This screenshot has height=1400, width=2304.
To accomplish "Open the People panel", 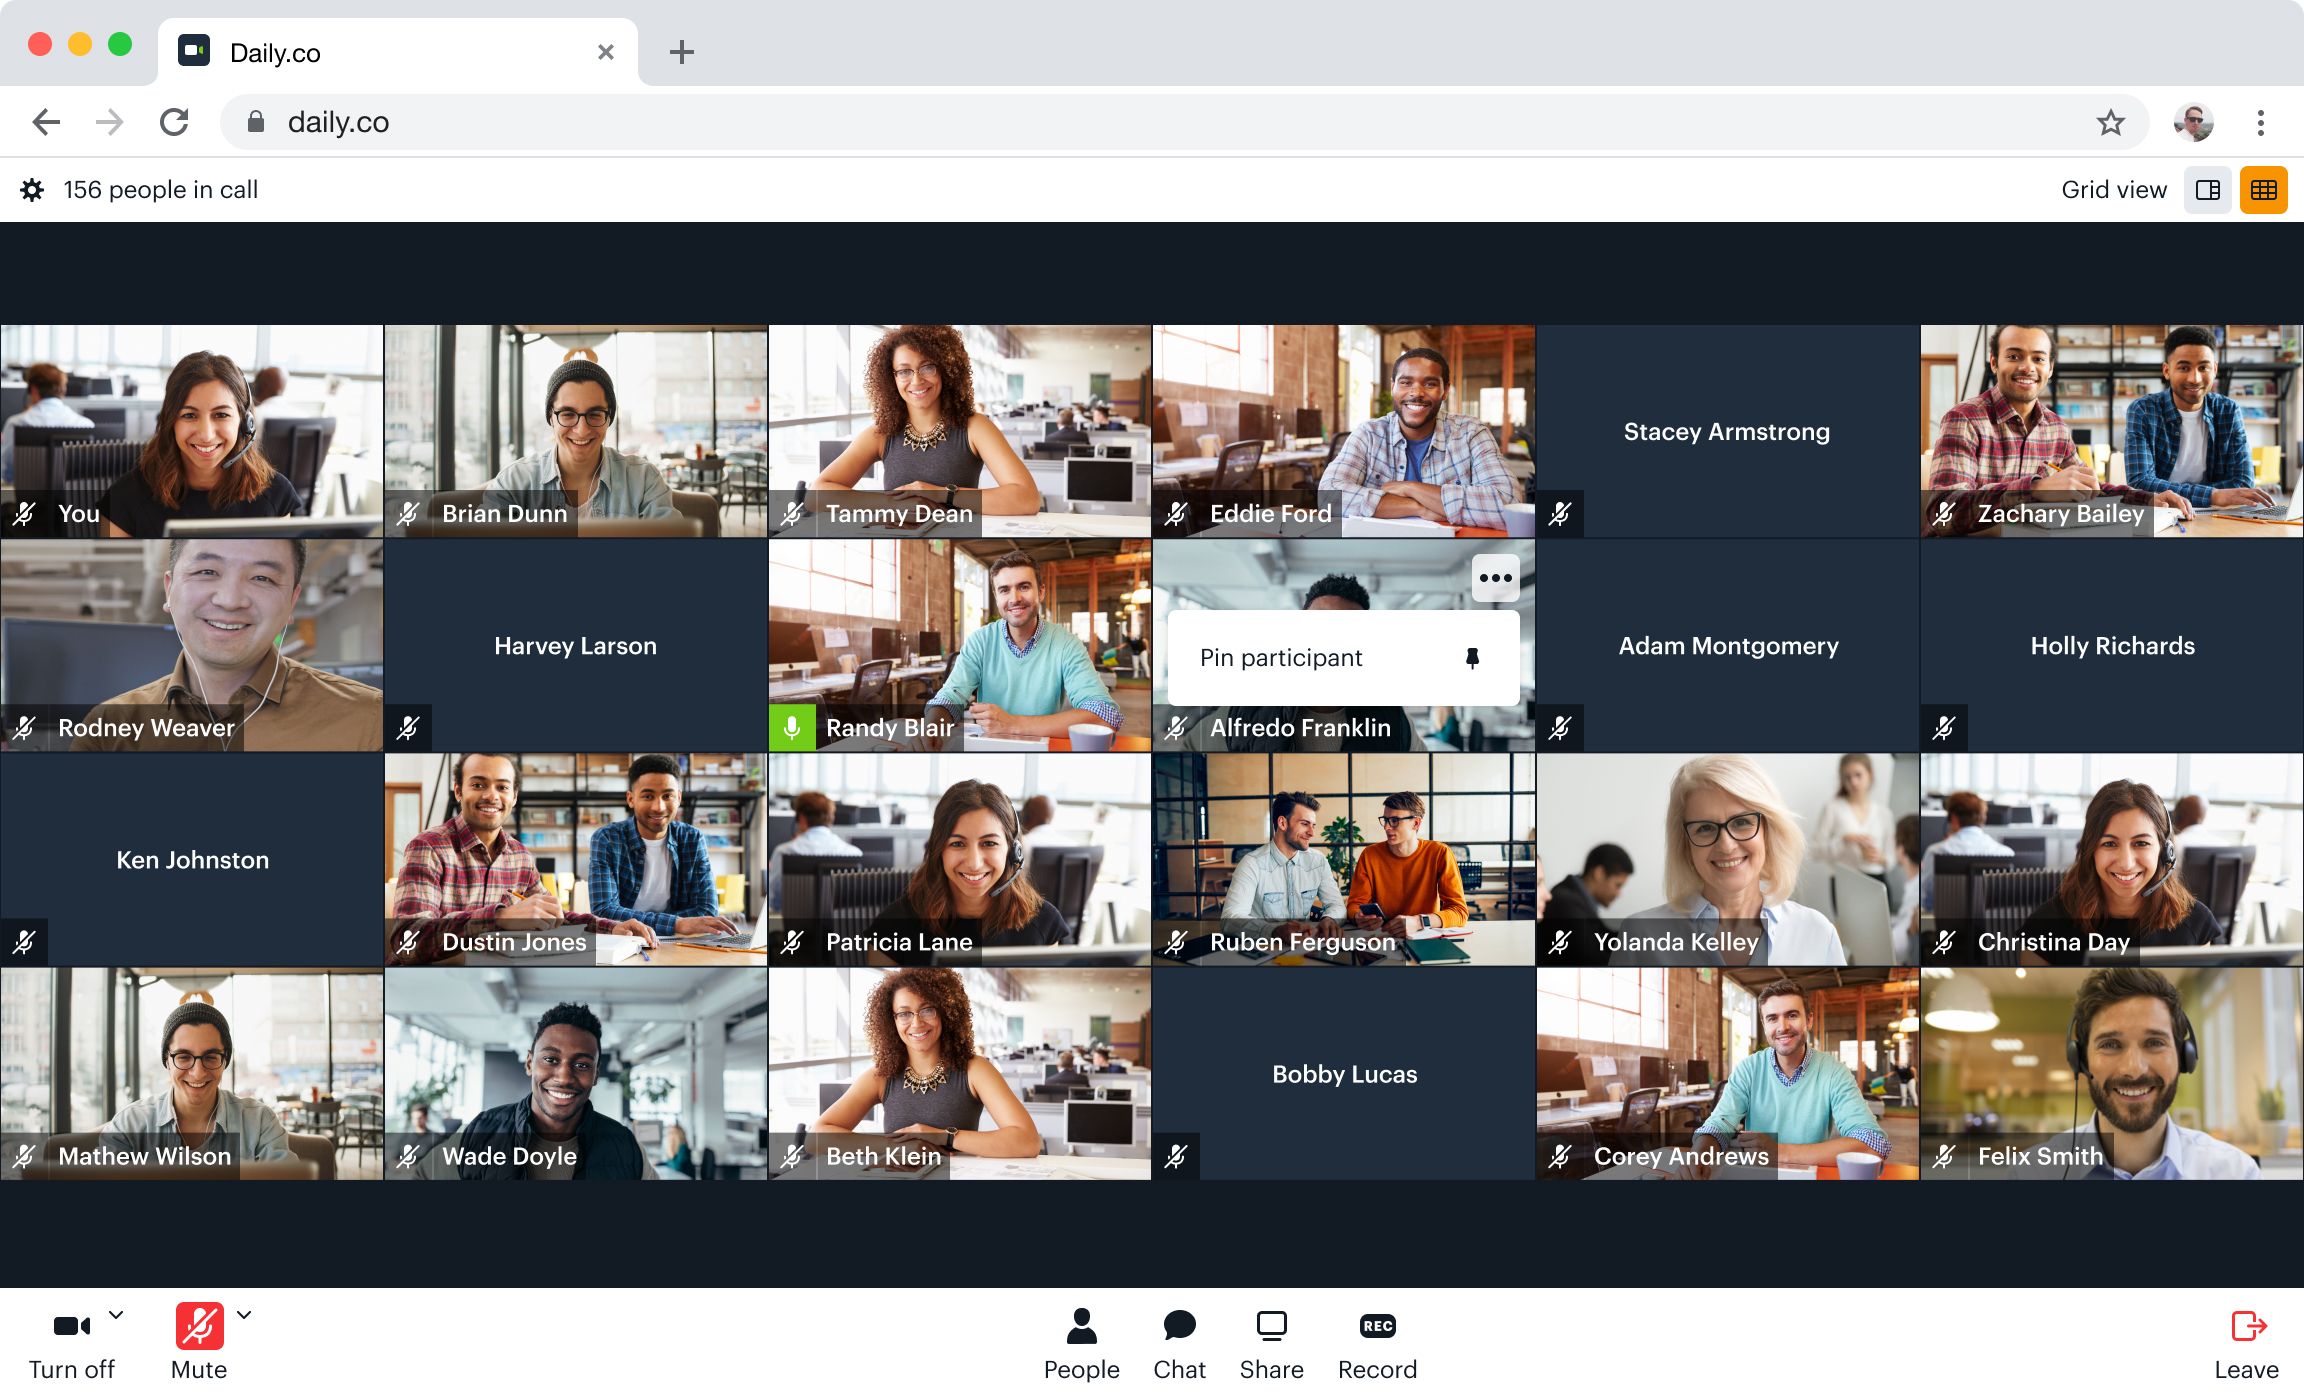I will [1080, 1341].
